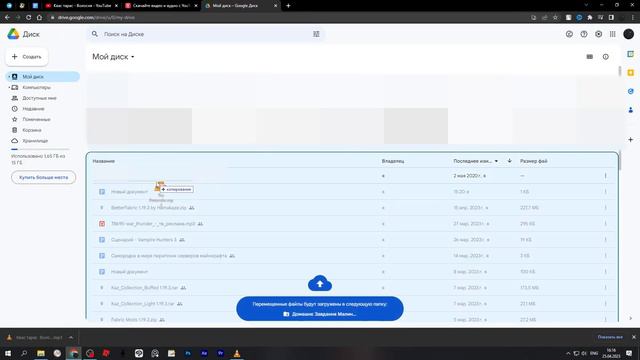640x360 pixels.
Task: Click the Купить больше места button
Action: [x=44, y=178]
